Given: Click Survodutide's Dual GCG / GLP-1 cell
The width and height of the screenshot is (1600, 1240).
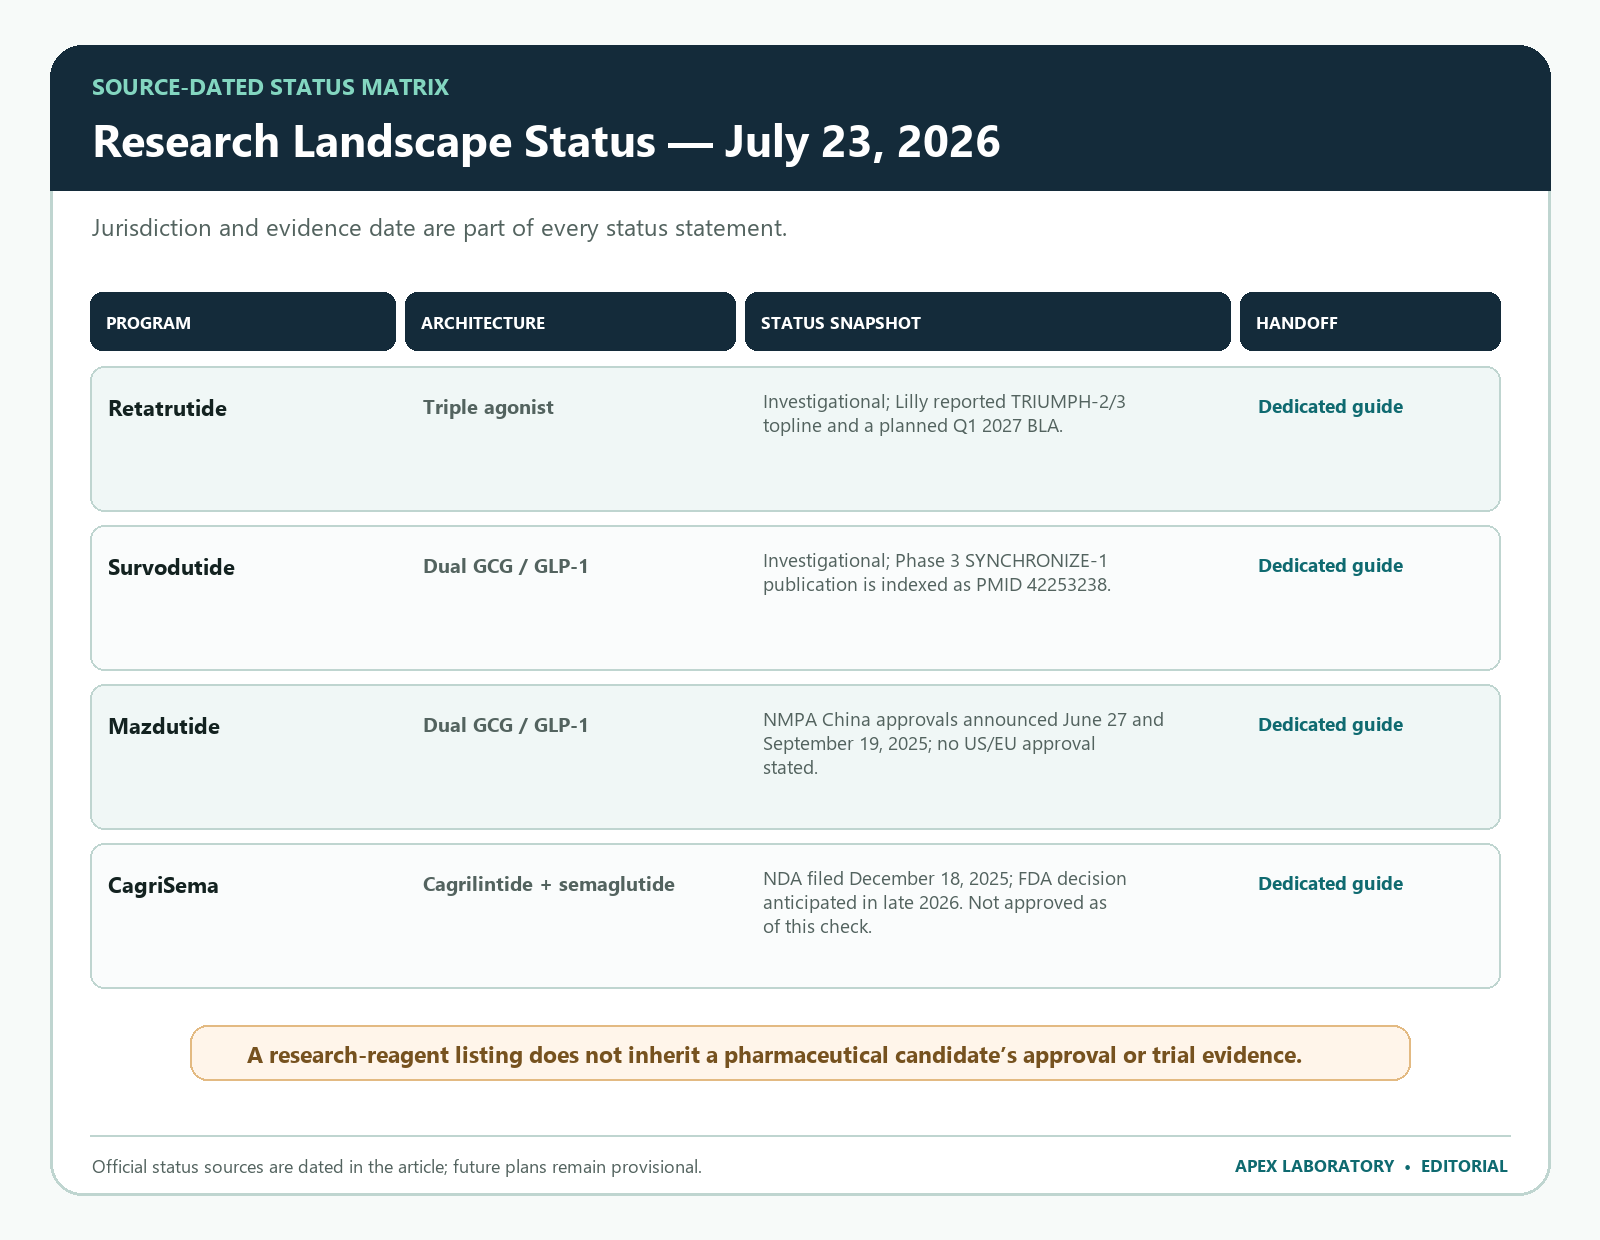Looking at the screenshot, I should pyautogui.click(x=506, y=566).
